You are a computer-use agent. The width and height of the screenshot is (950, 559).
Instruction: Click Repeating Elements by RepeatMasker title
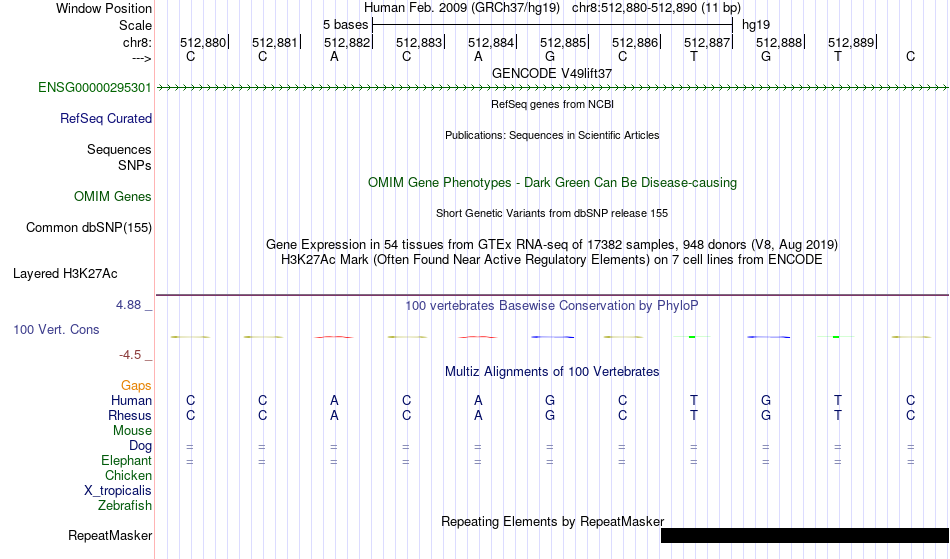(x=553, y=522)
